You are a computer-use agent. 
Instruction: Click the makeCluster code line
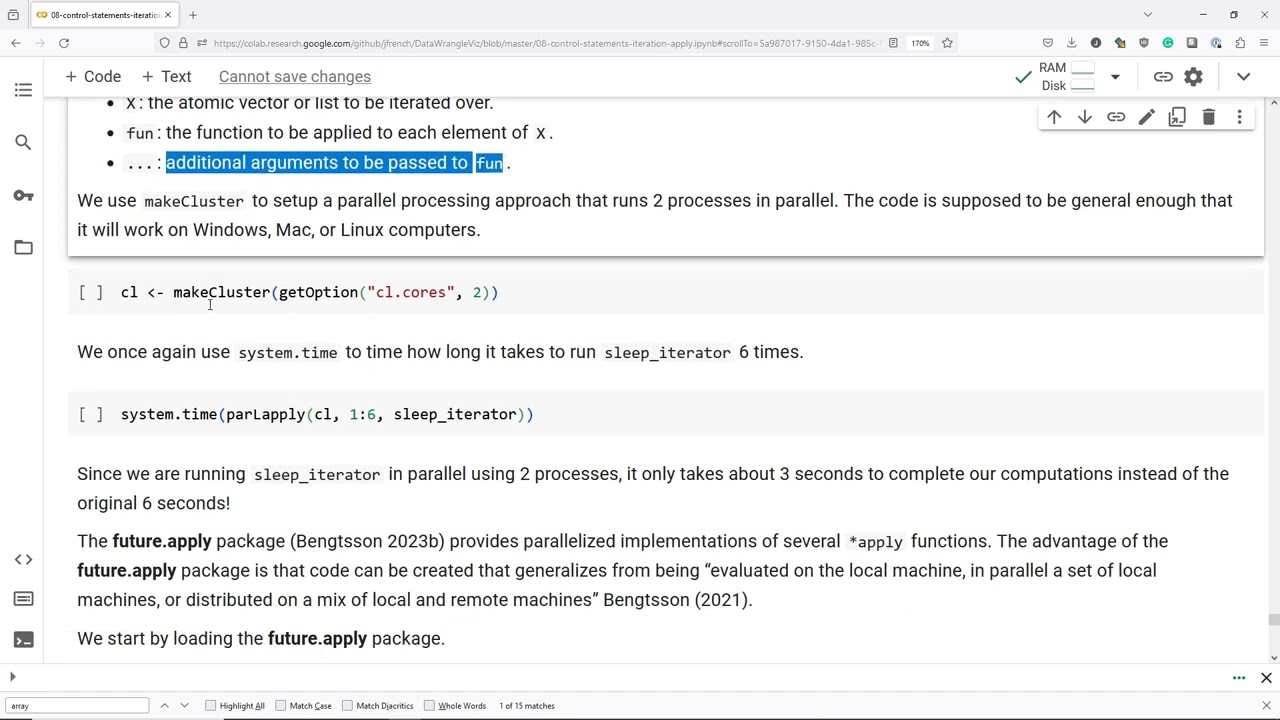click(x=309, y=292)
